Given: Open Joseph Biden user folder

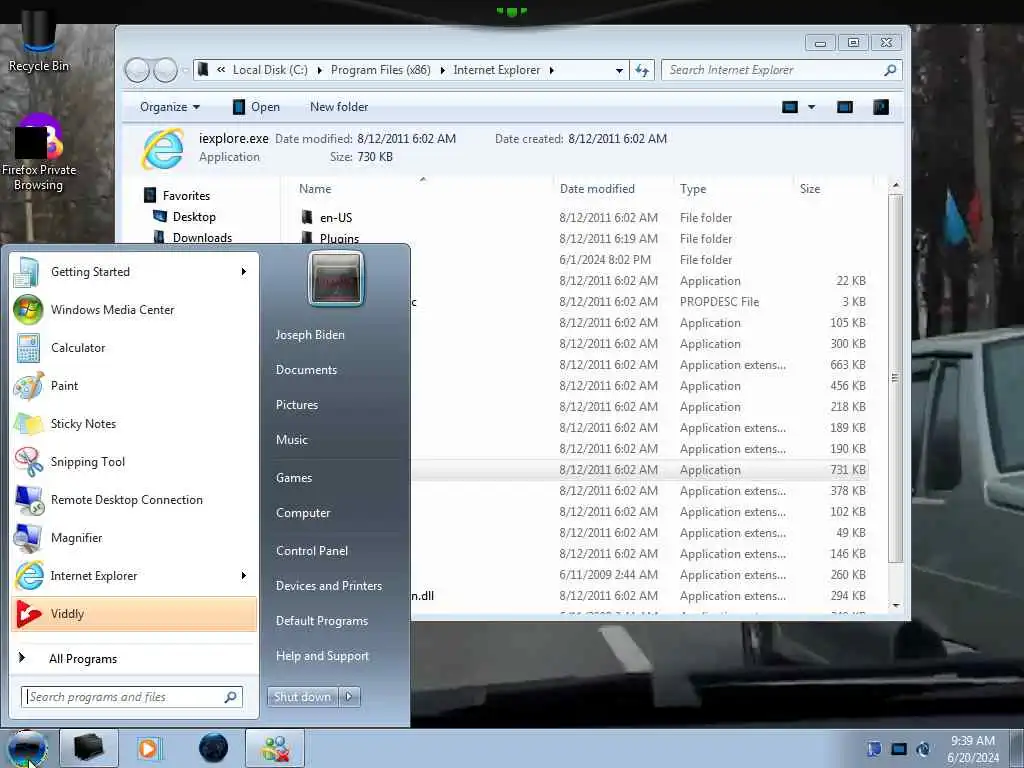Looking at the screenshot, I should [310, 334].
